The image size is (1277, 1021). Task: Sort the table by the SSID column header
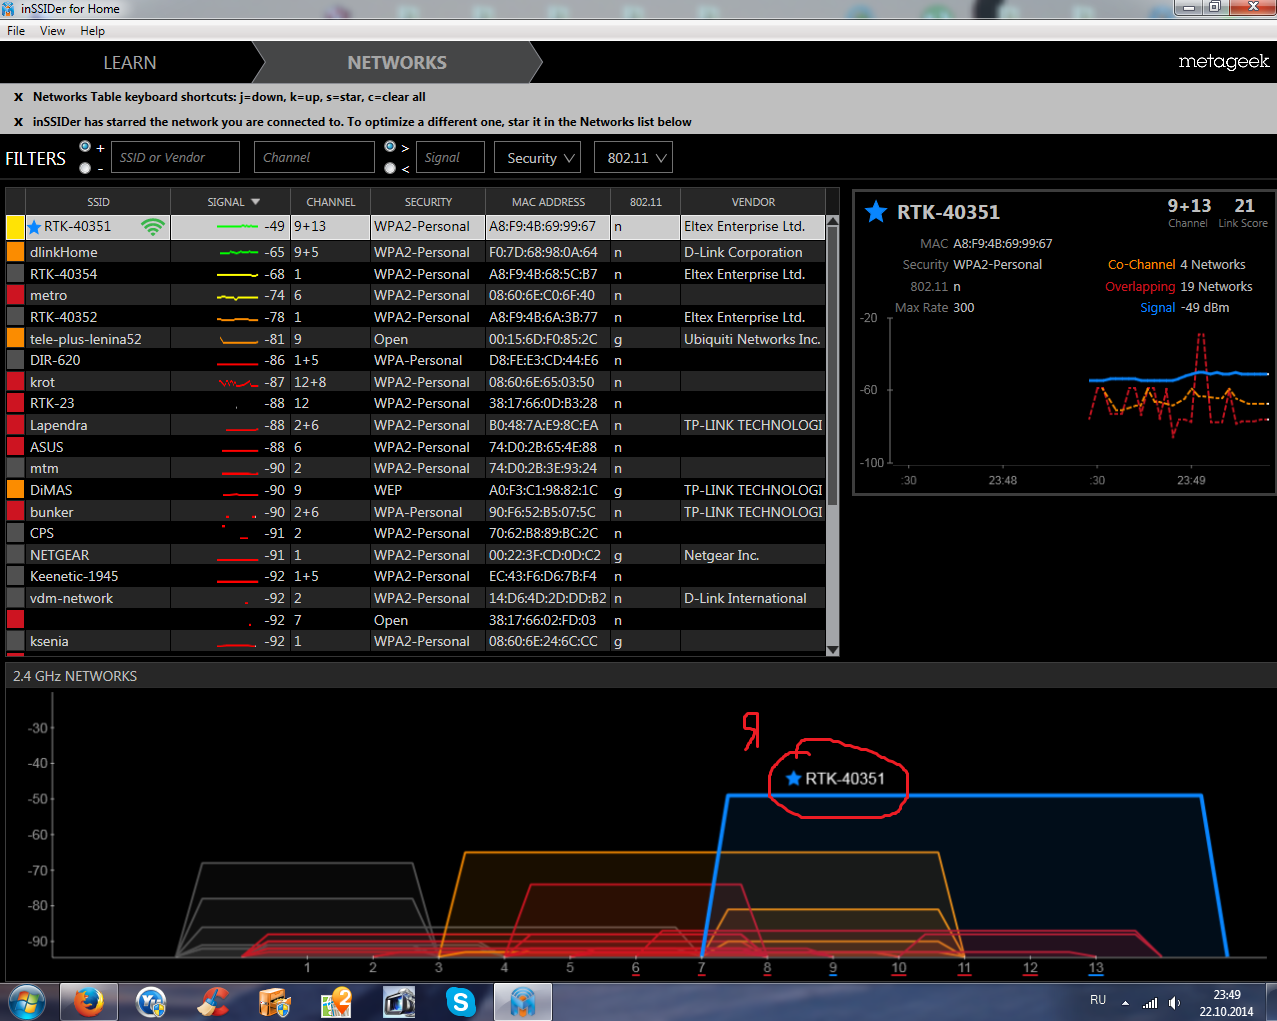(x=98, y=202)
